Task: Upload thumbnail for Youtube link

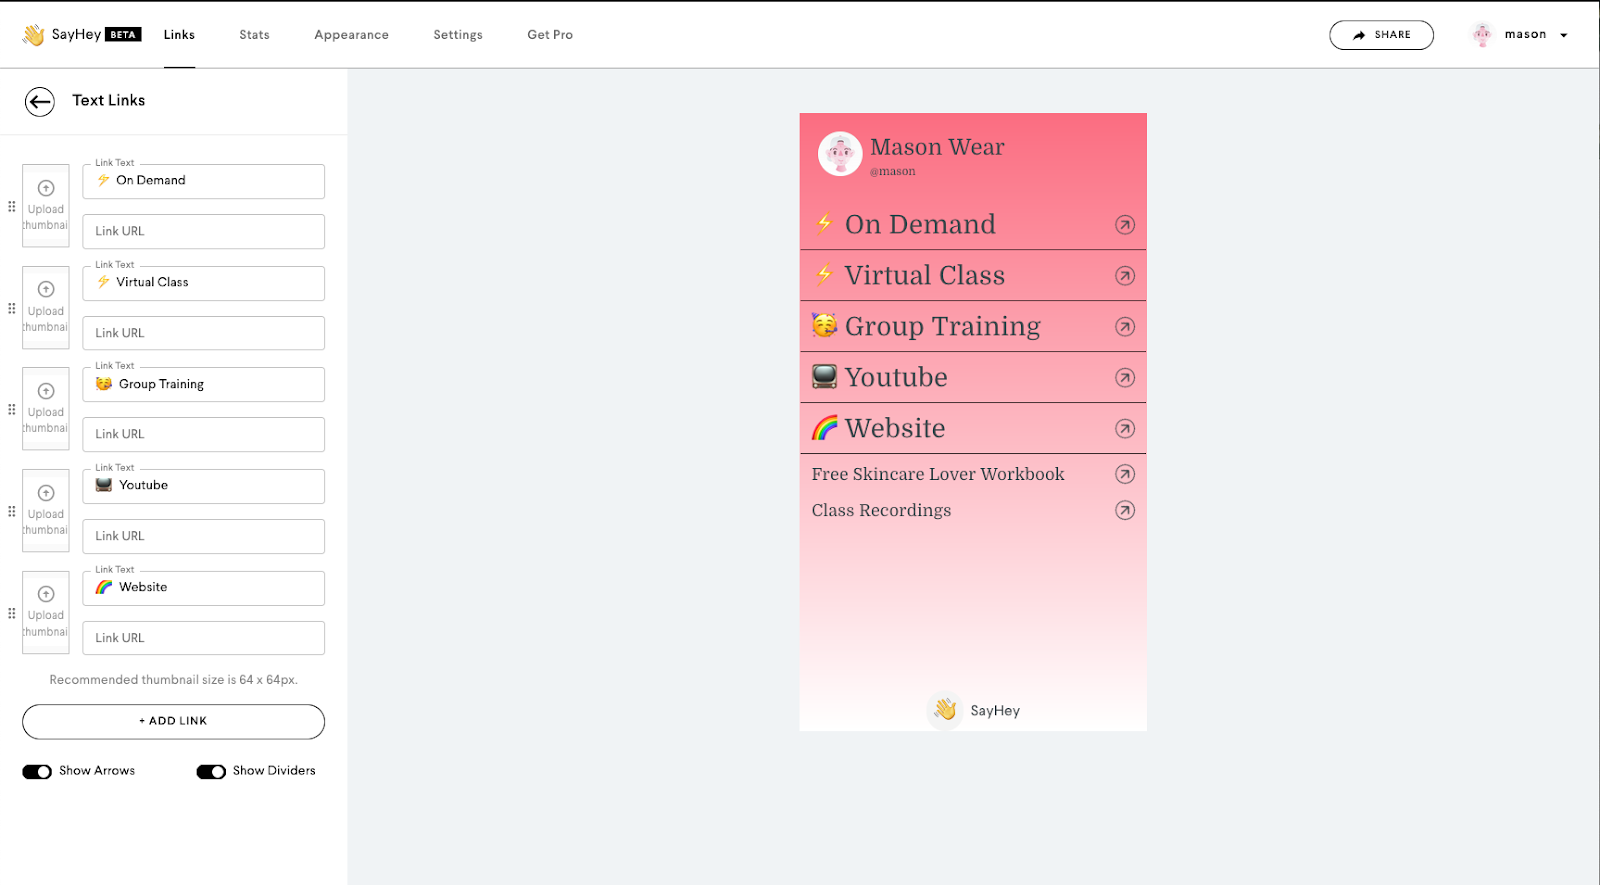Action: (x=46, y=510)
